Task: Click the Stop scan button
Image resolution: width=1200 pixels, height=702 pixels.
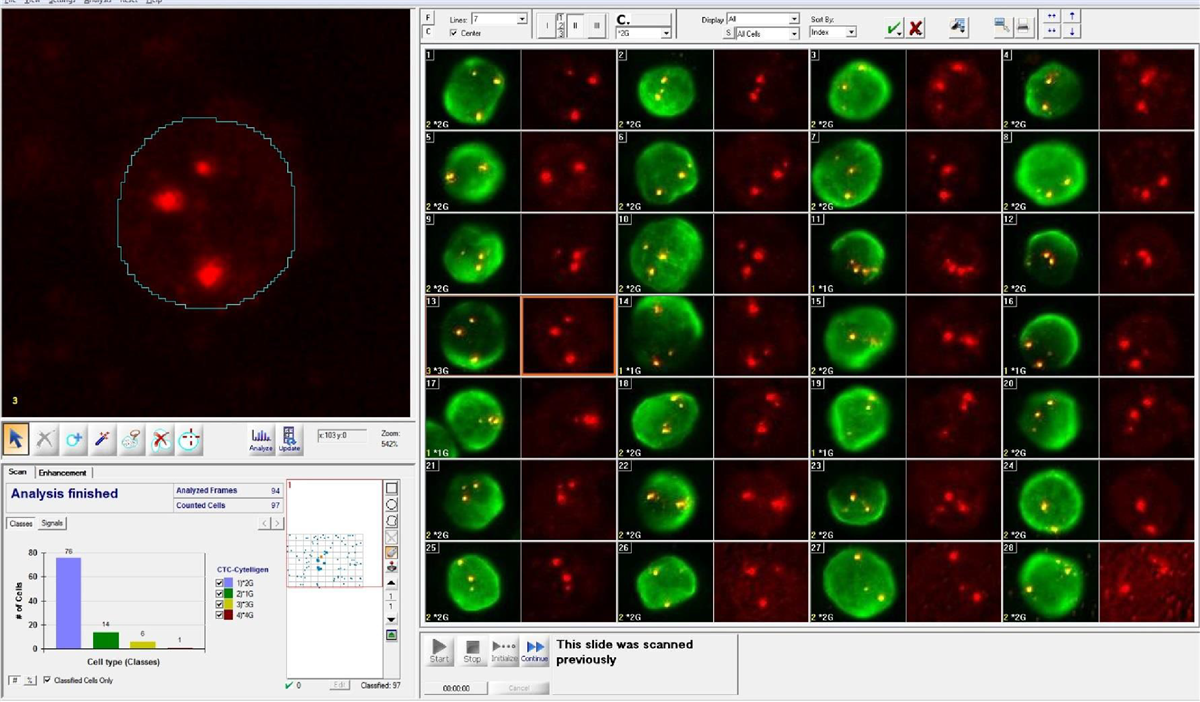Action: pyautogui.click(x=472, y=651)
